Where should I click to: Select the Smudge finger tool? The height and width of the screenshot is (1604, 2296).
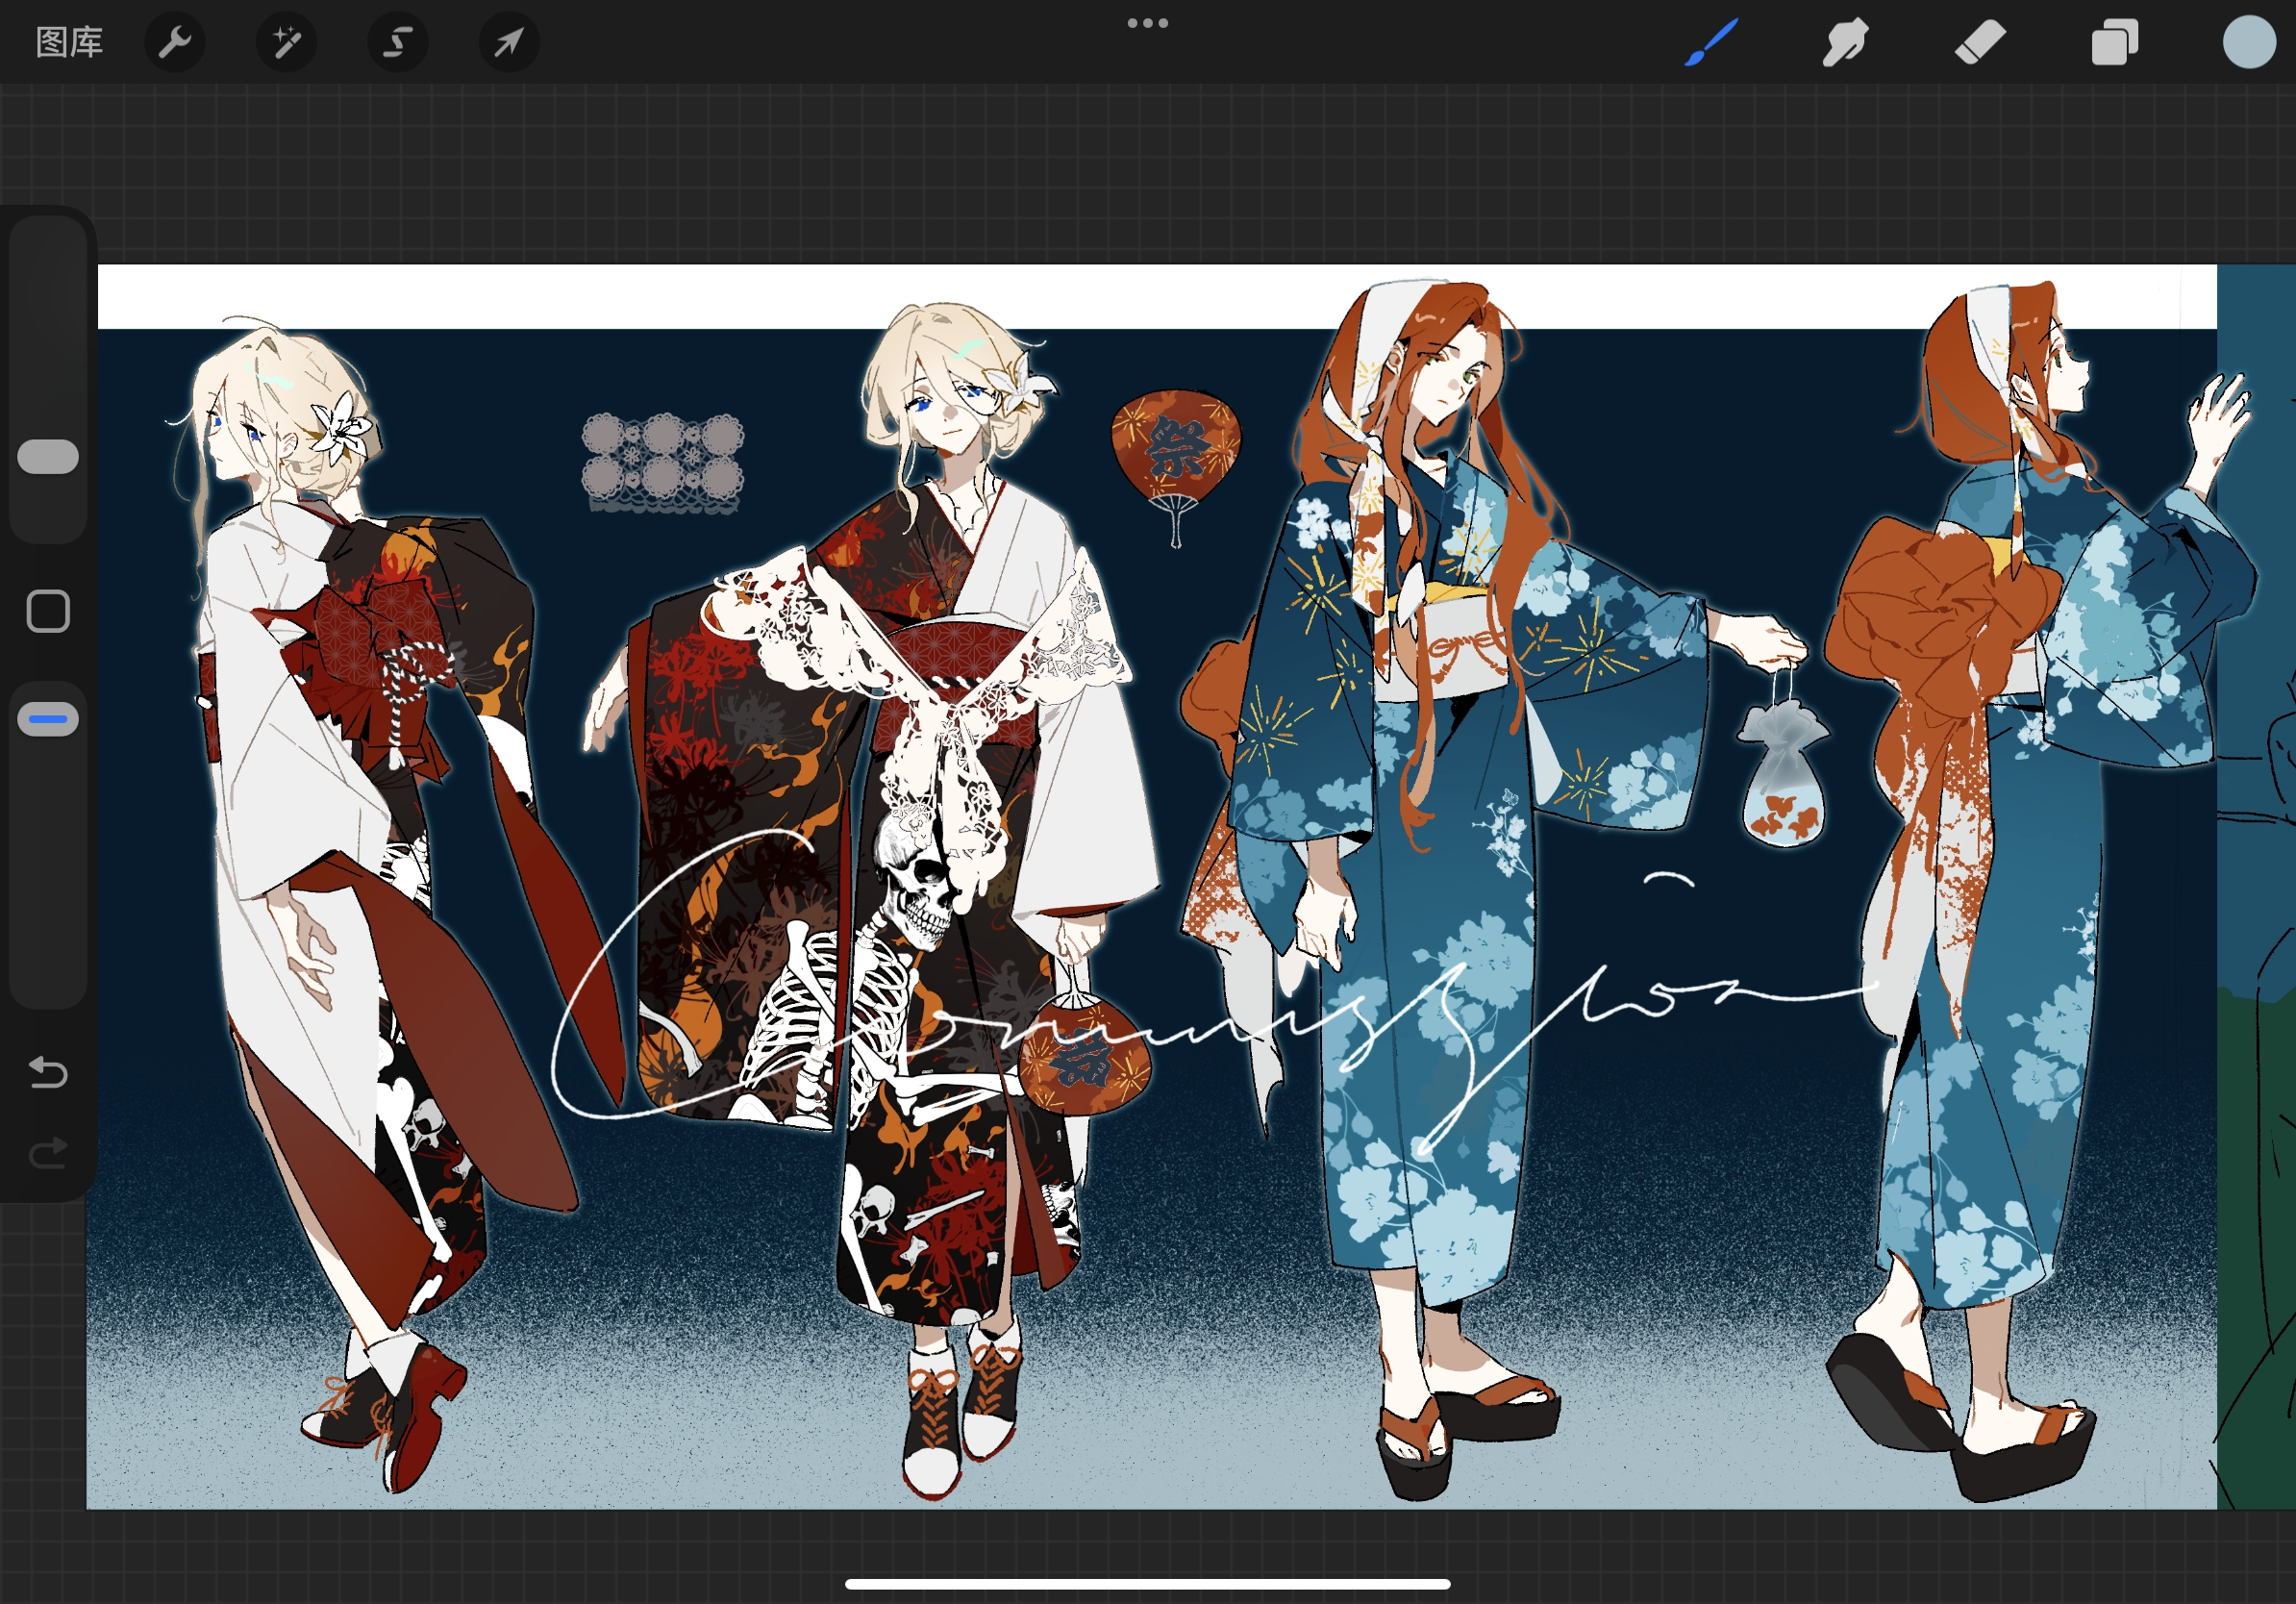point(1845,42)
